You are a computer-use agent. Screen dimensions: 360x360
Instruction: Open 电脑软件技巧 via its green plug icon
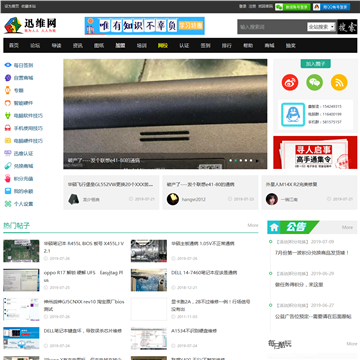(x=8, y=116)
